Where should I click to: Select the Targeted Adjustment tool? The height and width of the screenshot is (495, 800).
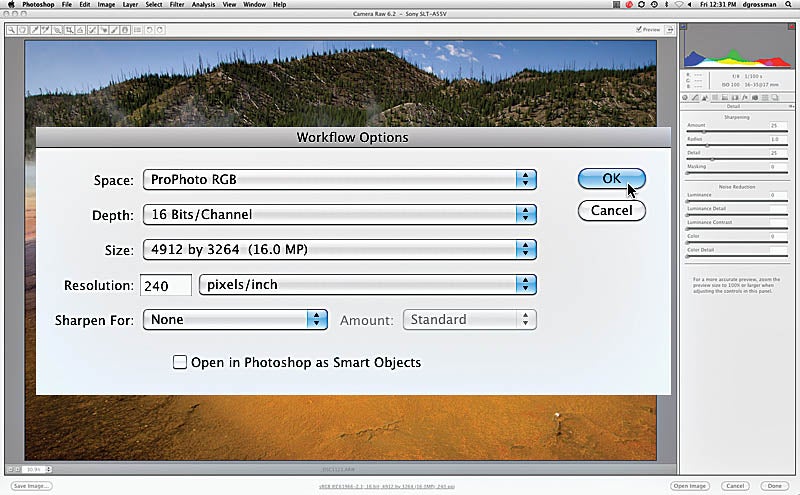pyautogui.click(x=57, y=30)
